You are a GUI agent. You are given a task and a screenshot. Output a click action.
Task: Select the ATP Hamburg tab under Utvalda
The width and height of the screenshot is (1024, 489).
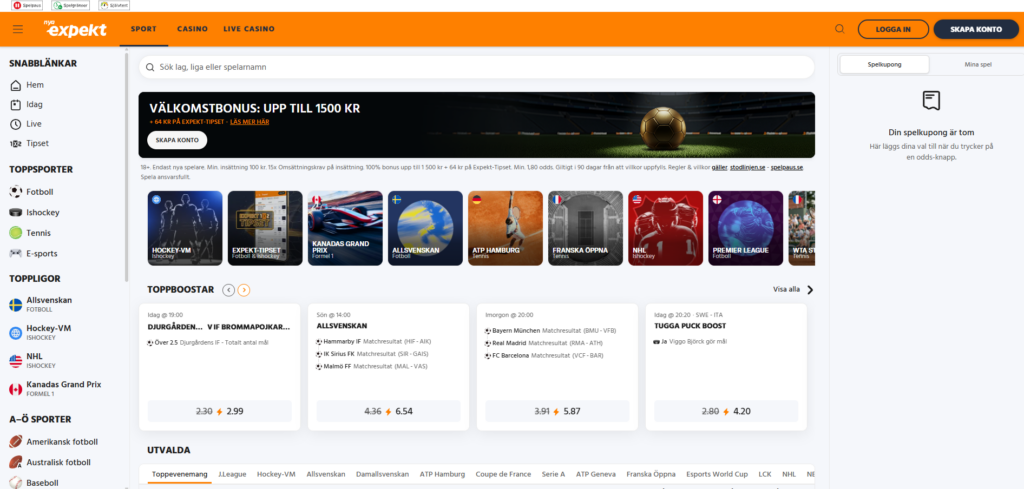click(x=442, y=475)
